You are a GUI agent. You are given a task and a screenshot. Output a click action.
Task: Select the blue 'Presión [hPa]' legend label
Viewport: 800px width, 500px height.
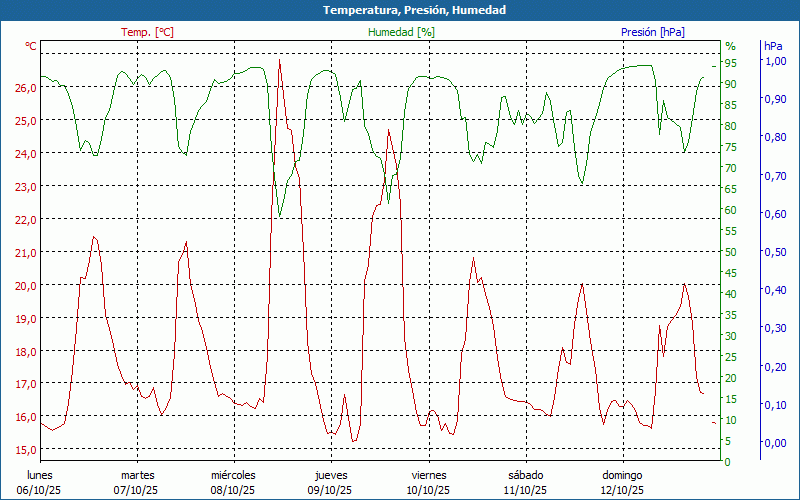point(653,32)
